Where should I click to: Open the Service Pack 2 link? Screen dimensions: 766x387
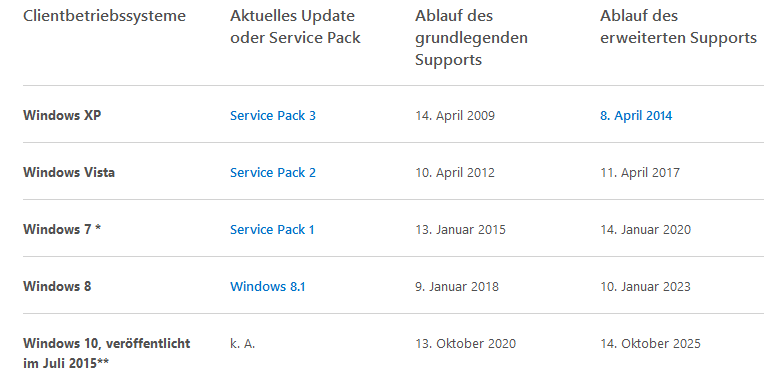[x=273, y=172]
